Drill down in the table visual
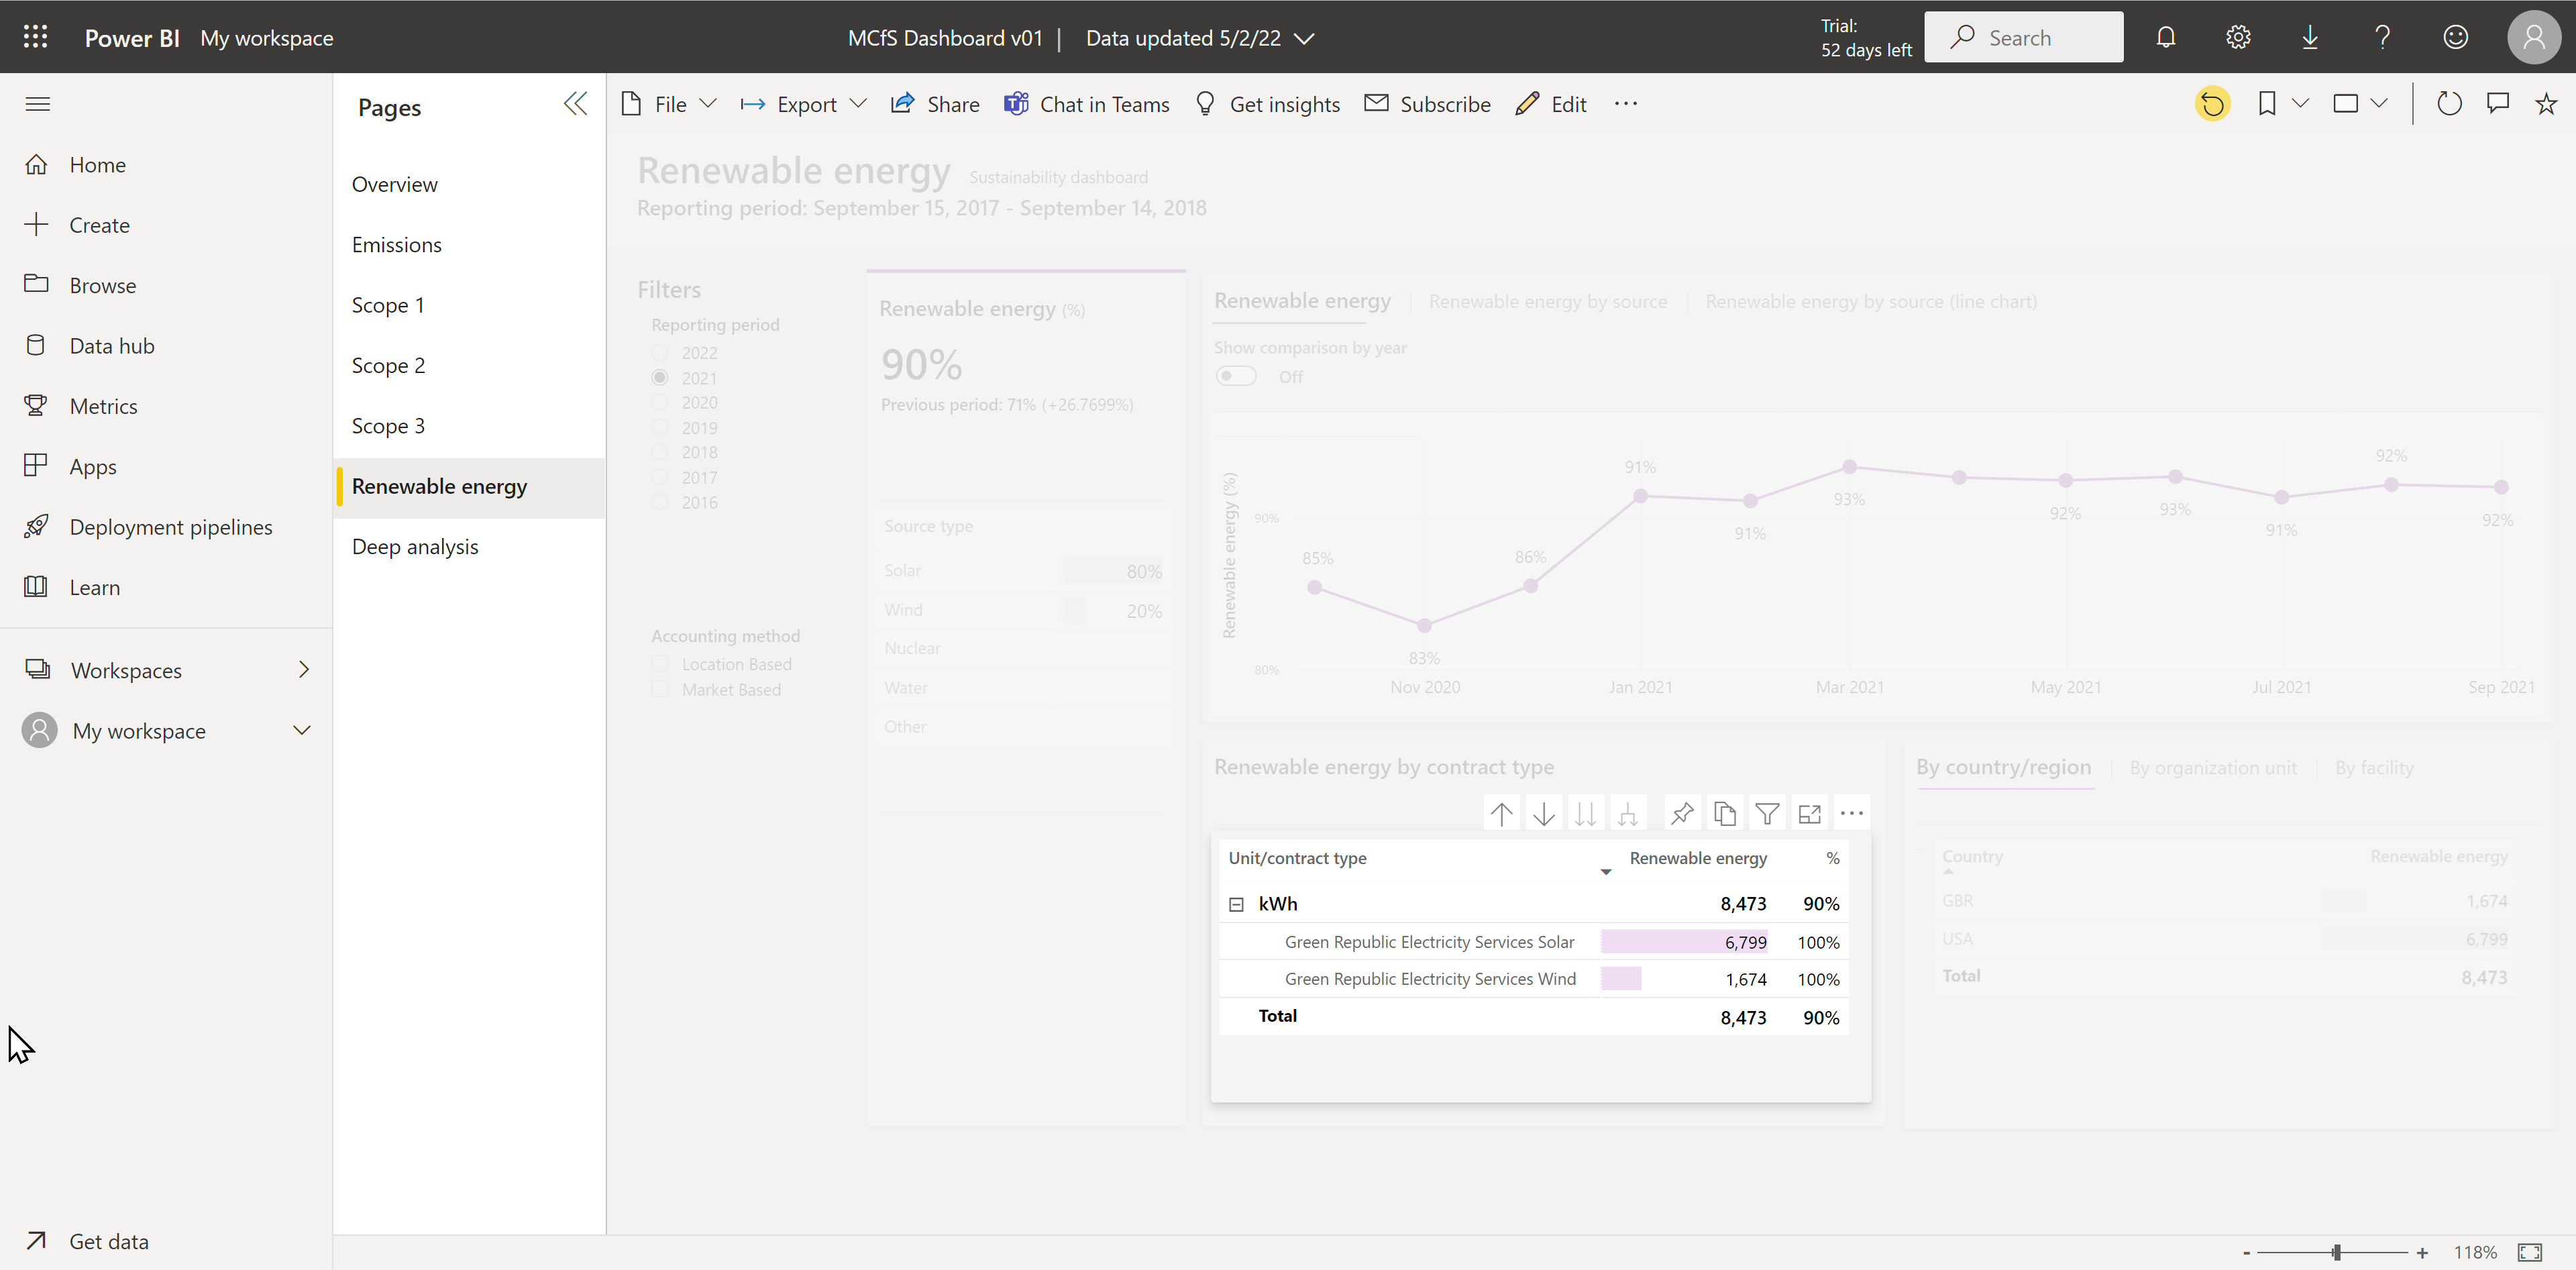 [1543, 813]
